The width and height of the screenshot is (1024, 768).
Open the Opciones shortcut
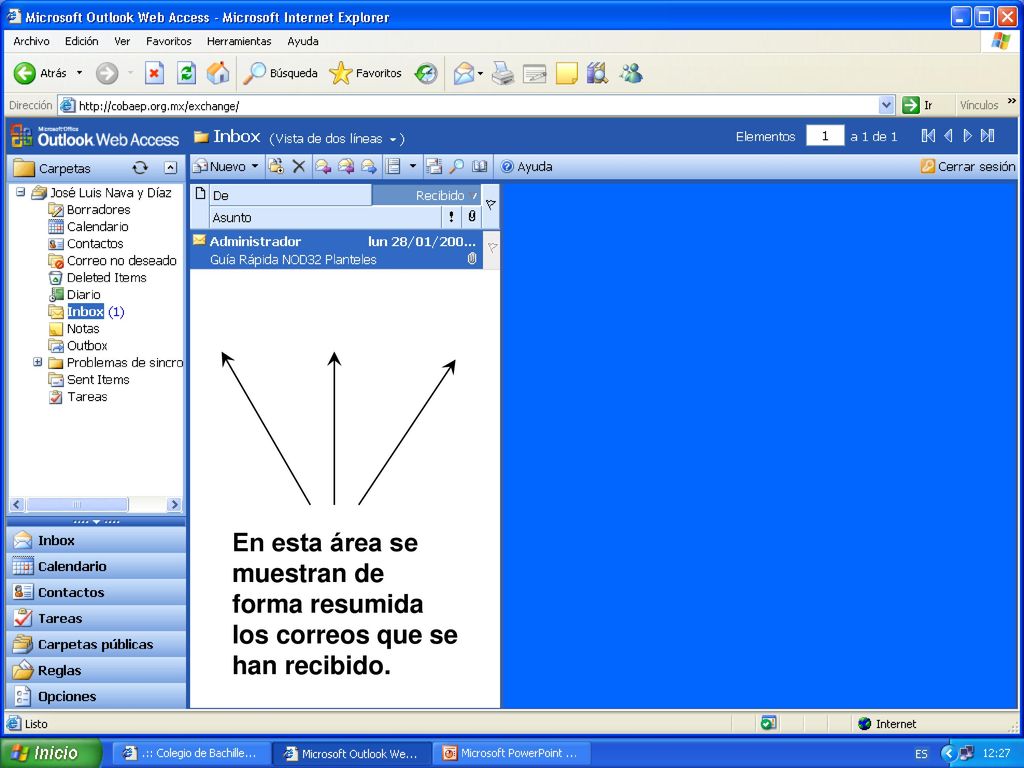coord(96,696)
